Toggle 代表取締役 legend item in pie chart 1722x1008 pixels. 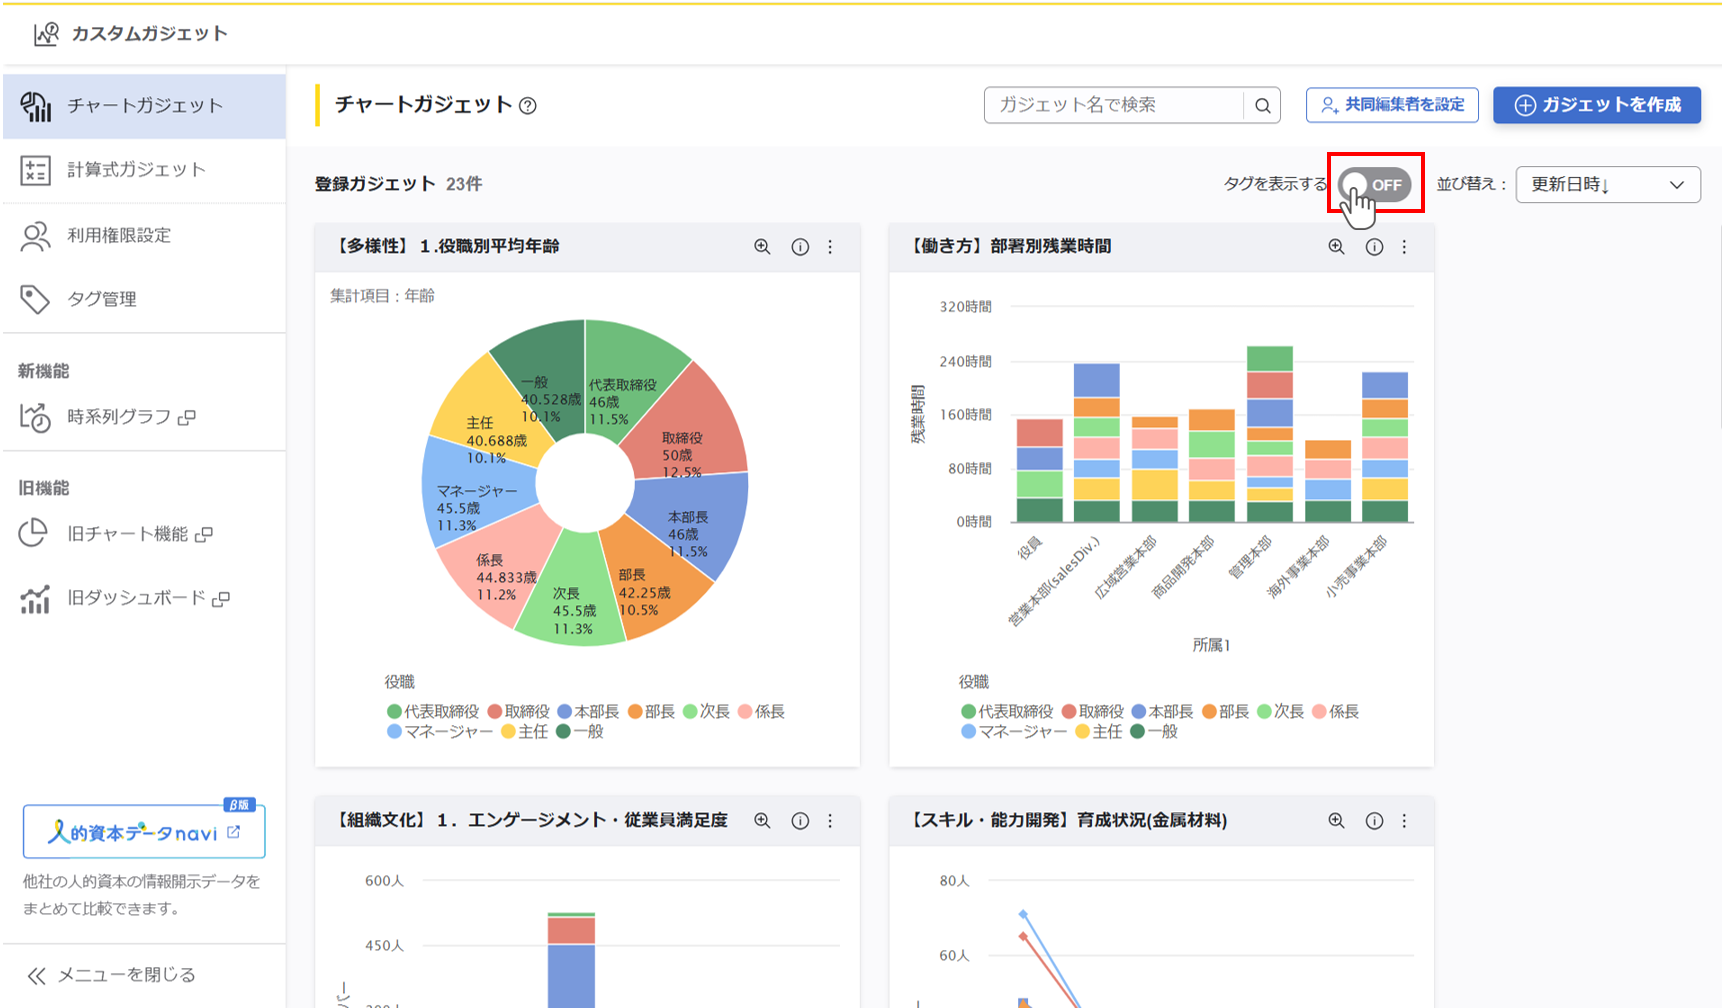433,712
